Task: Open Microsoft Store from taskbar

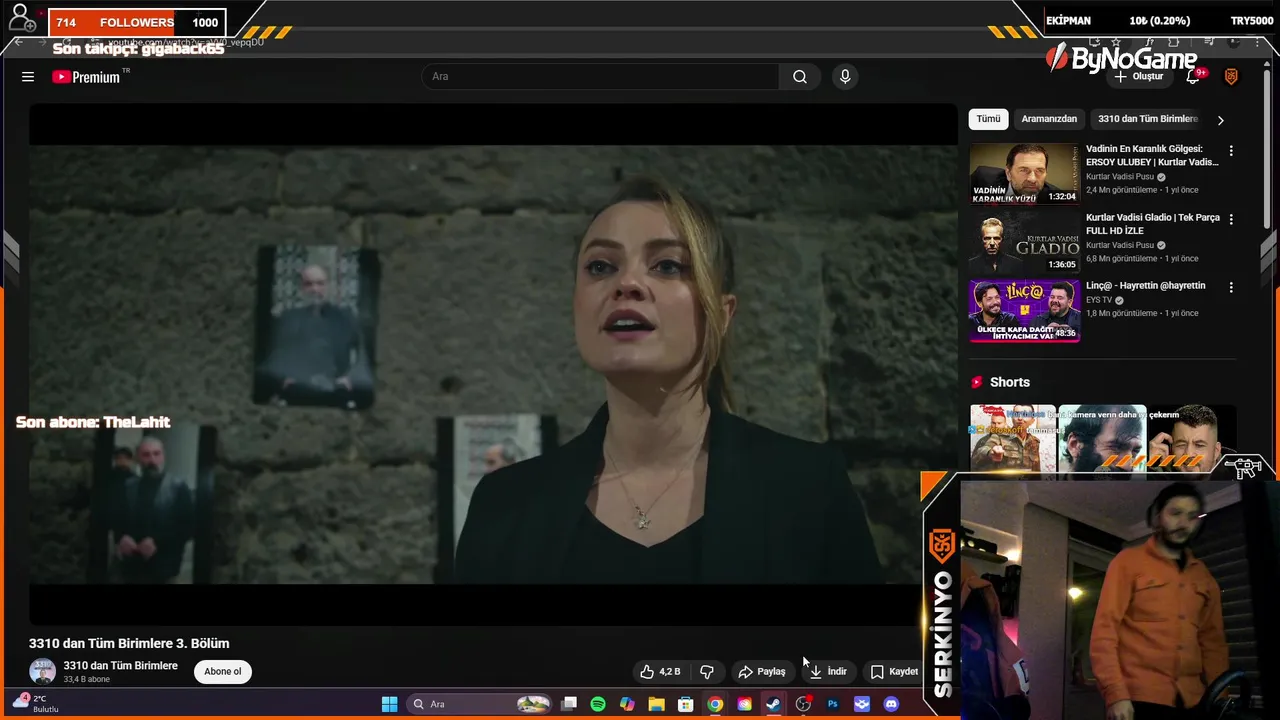Action: tap(686, 704)
